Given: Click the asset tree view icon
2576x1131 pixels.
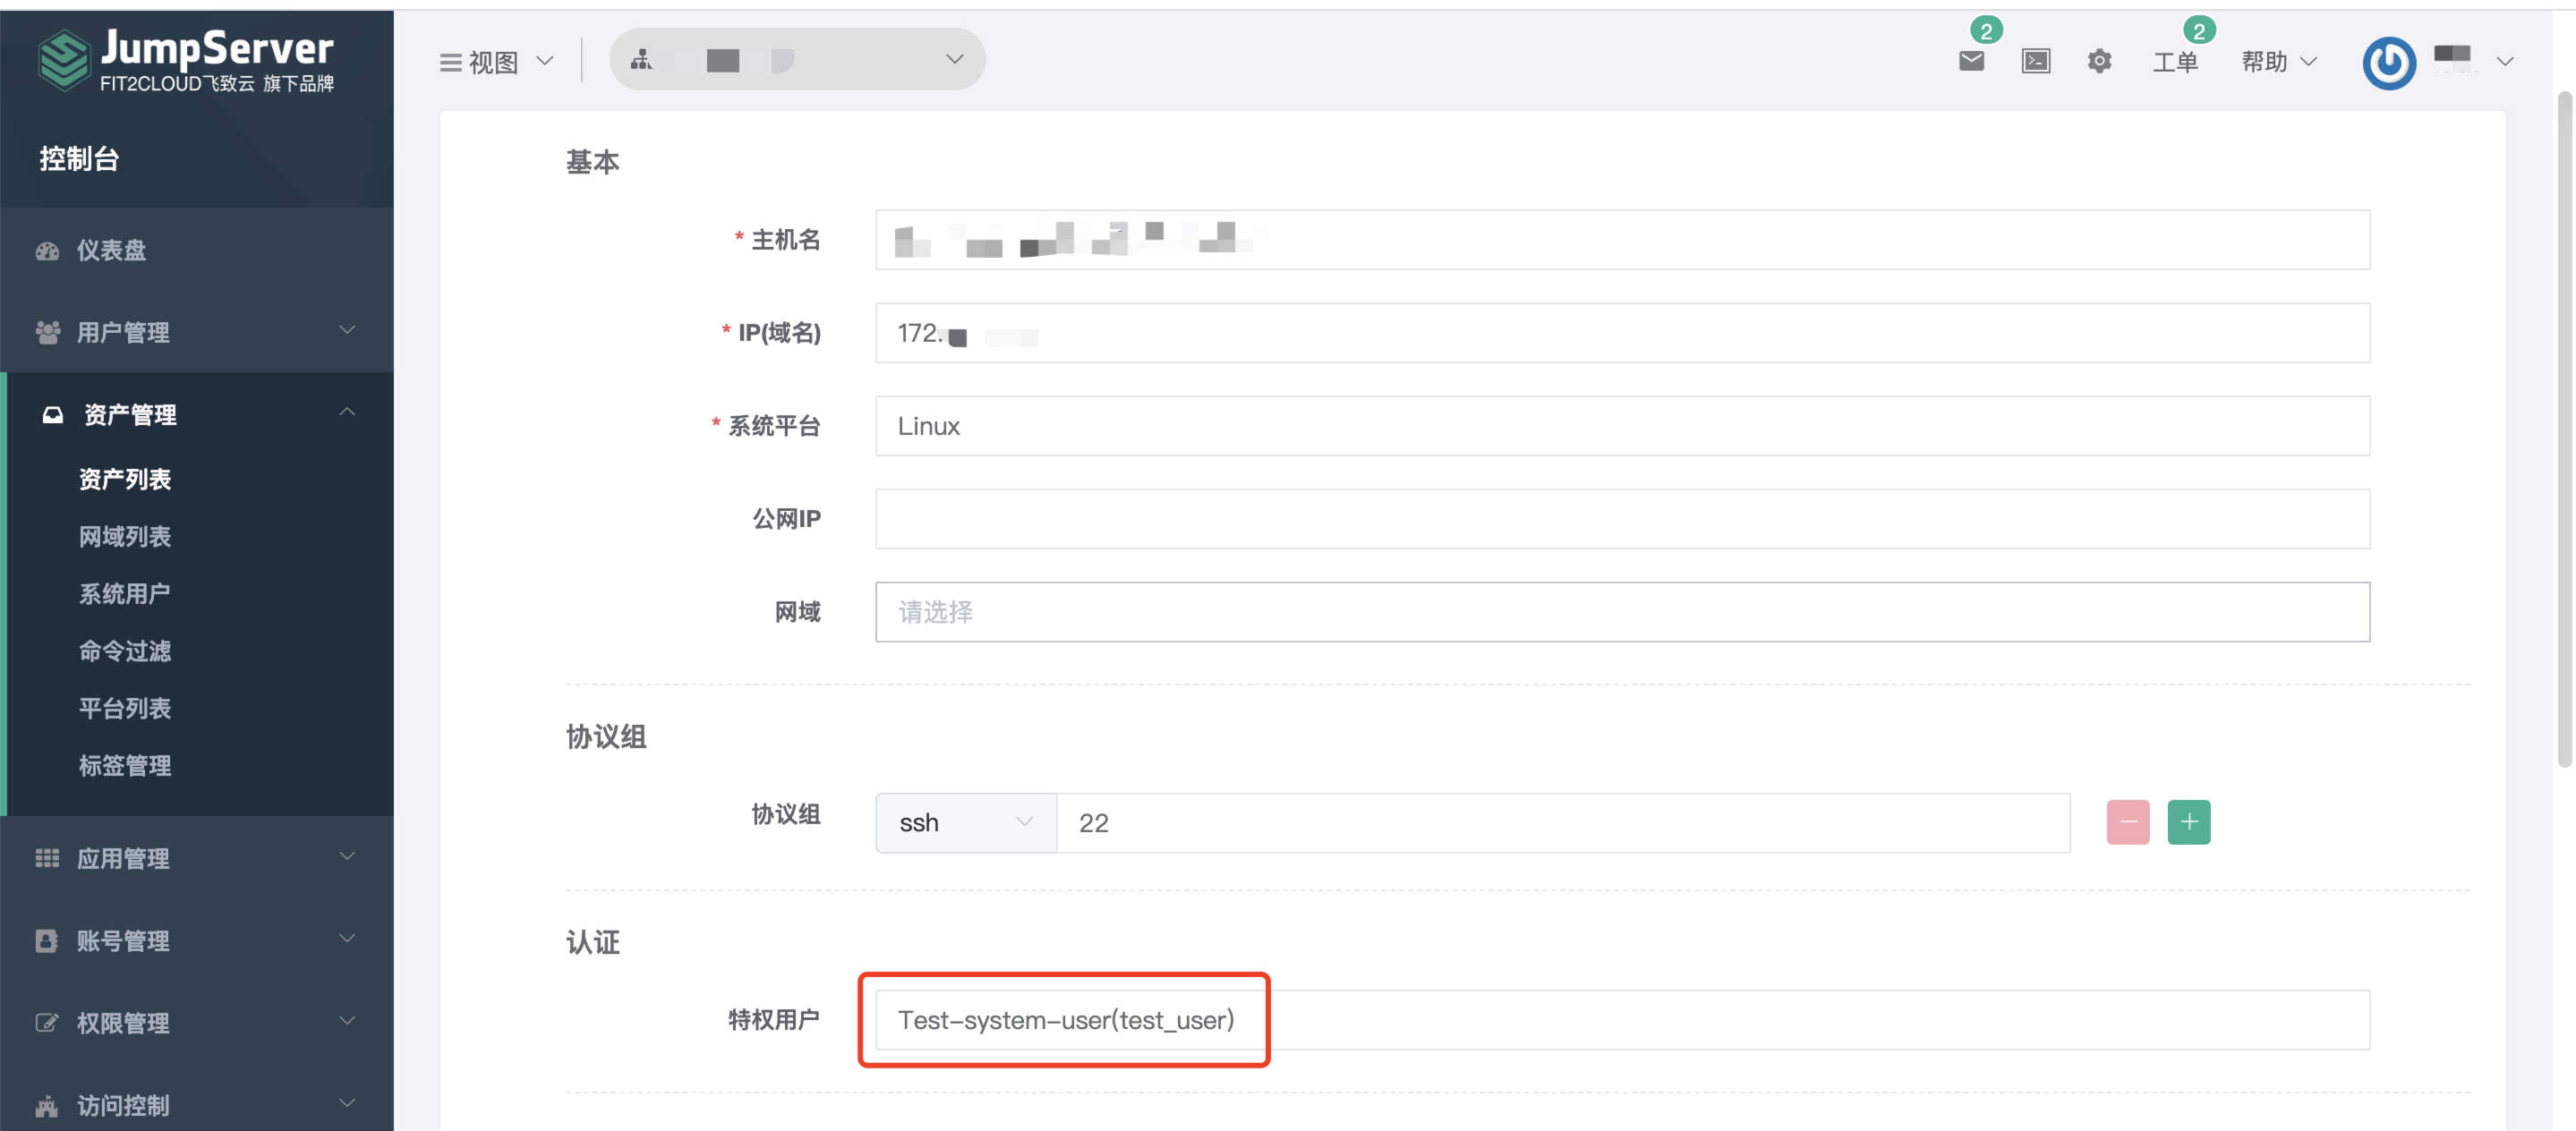Looking at the screenshot, I should pos(641,61).
